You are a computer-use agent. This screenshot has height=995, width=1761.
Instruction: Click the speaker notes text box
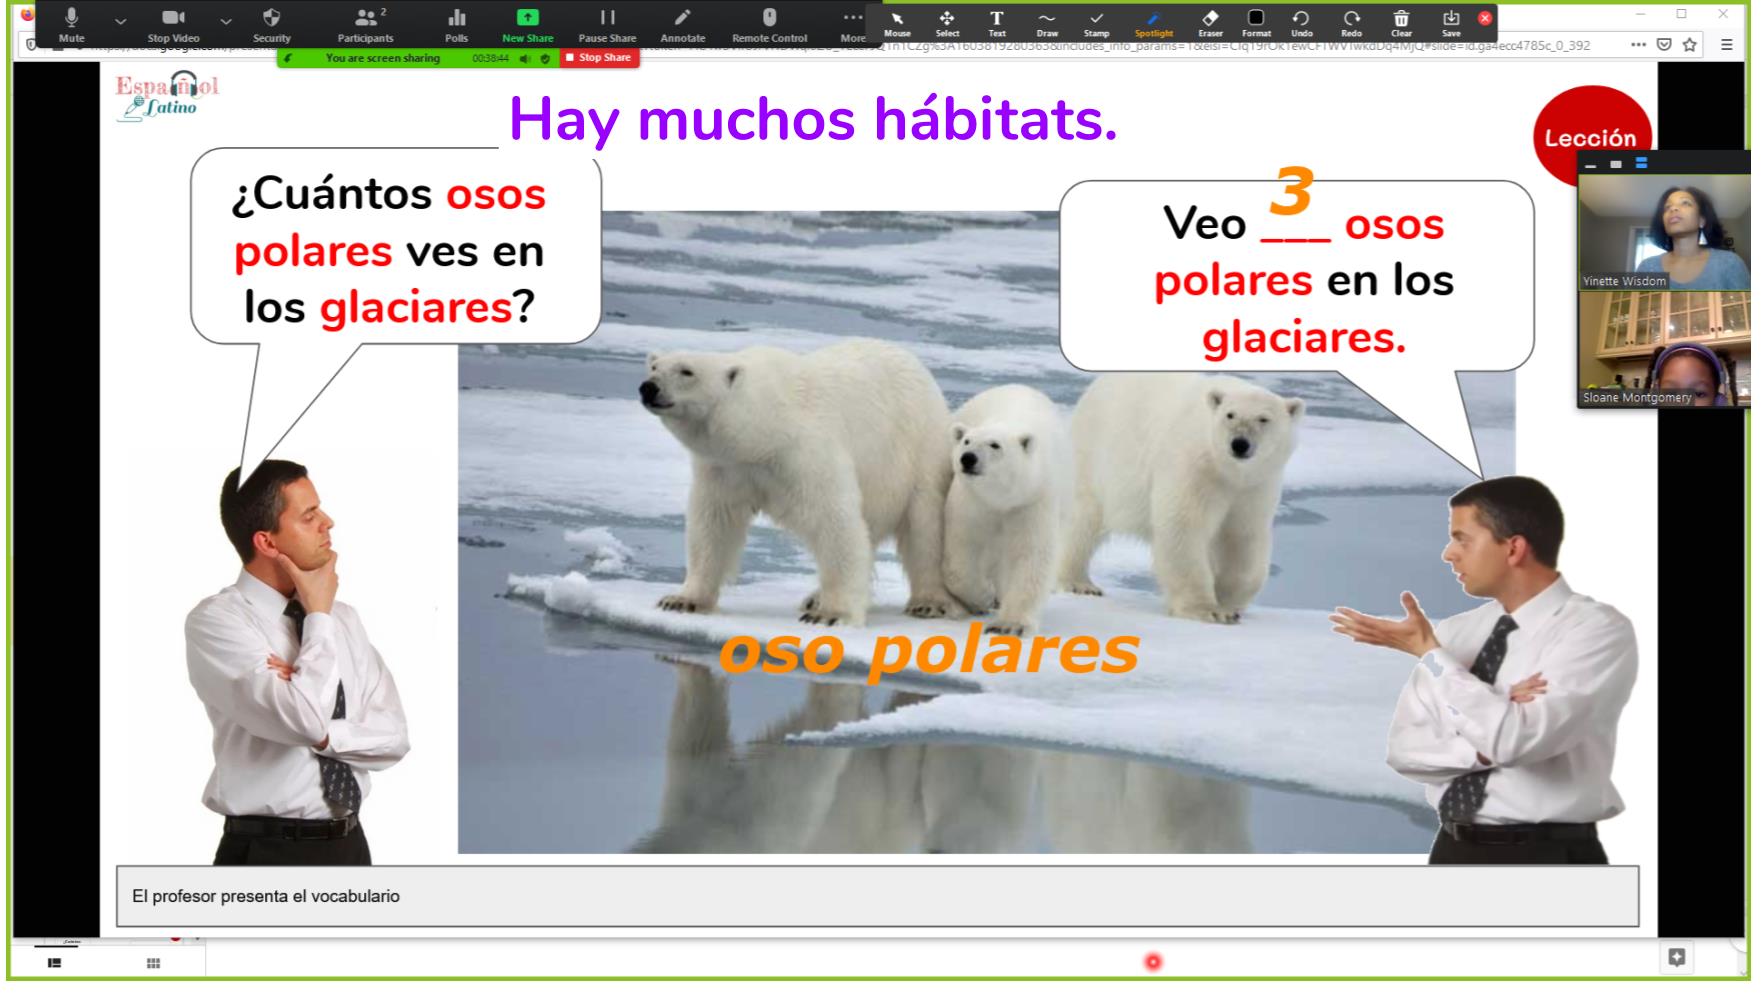tap(877, 896)
